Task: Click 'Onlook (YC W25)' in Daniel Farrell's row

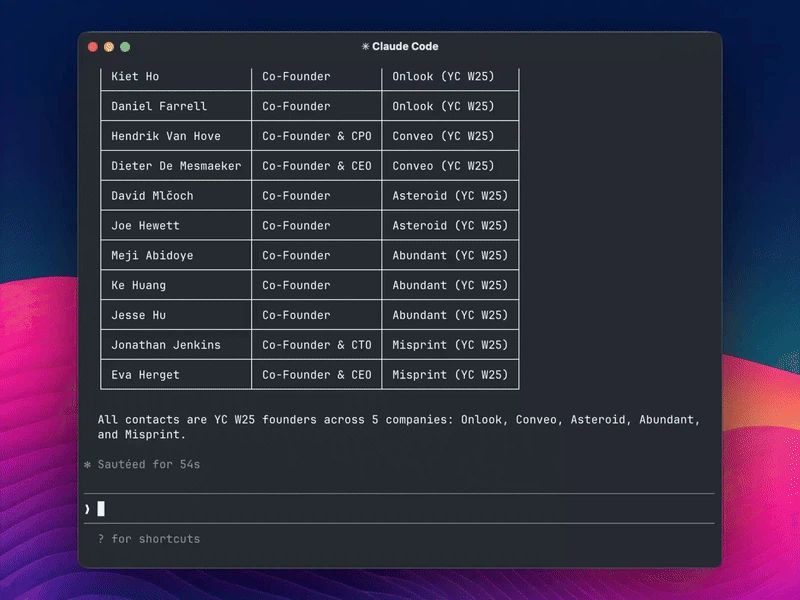Action: tap(443, 106)
